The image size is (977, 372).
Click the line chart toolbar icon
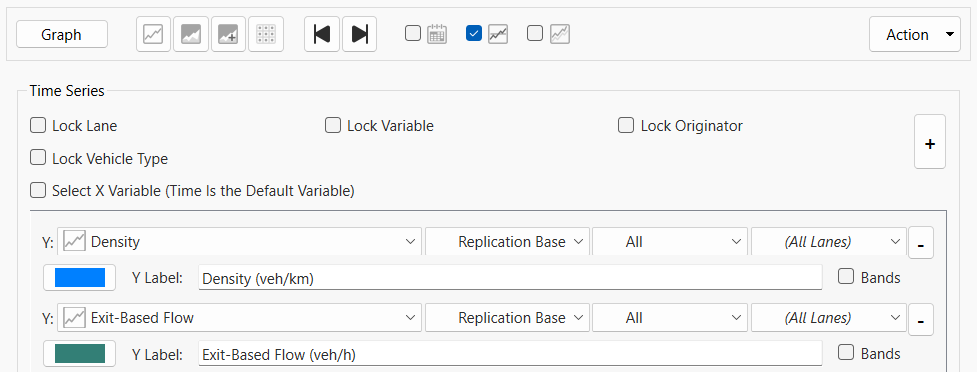pyautogui.click(x=153, y=34)
